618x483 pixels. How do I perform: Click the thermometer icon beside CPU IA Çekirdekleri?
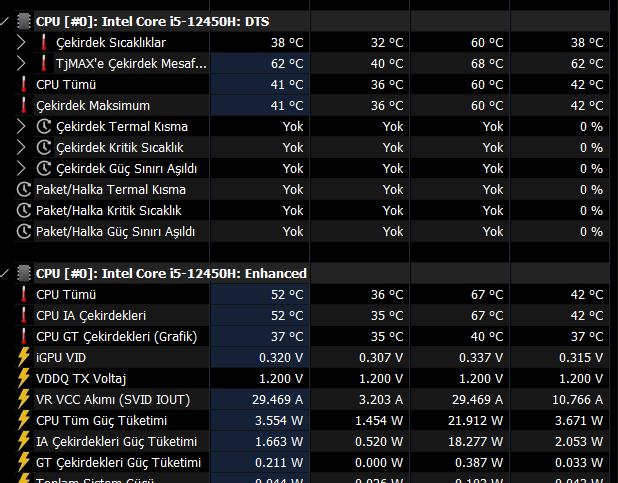pos(24,315)
